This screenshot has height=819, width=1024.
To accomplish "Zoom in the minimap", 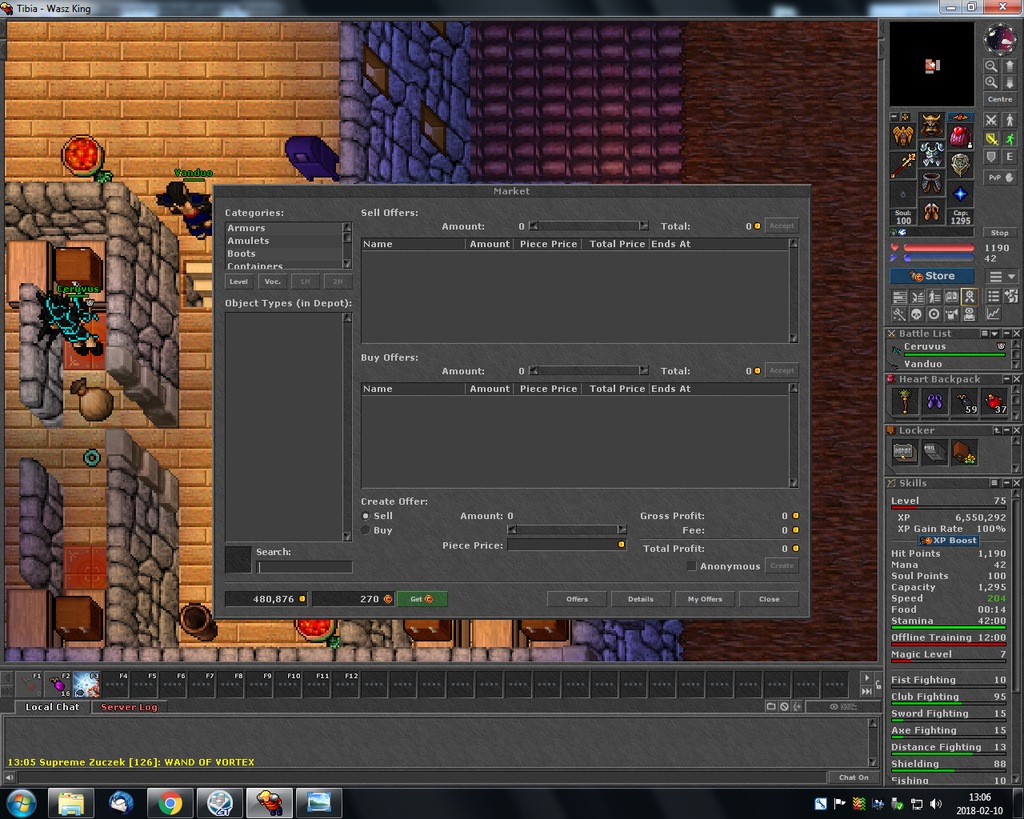I will click(x=991, y=82).
